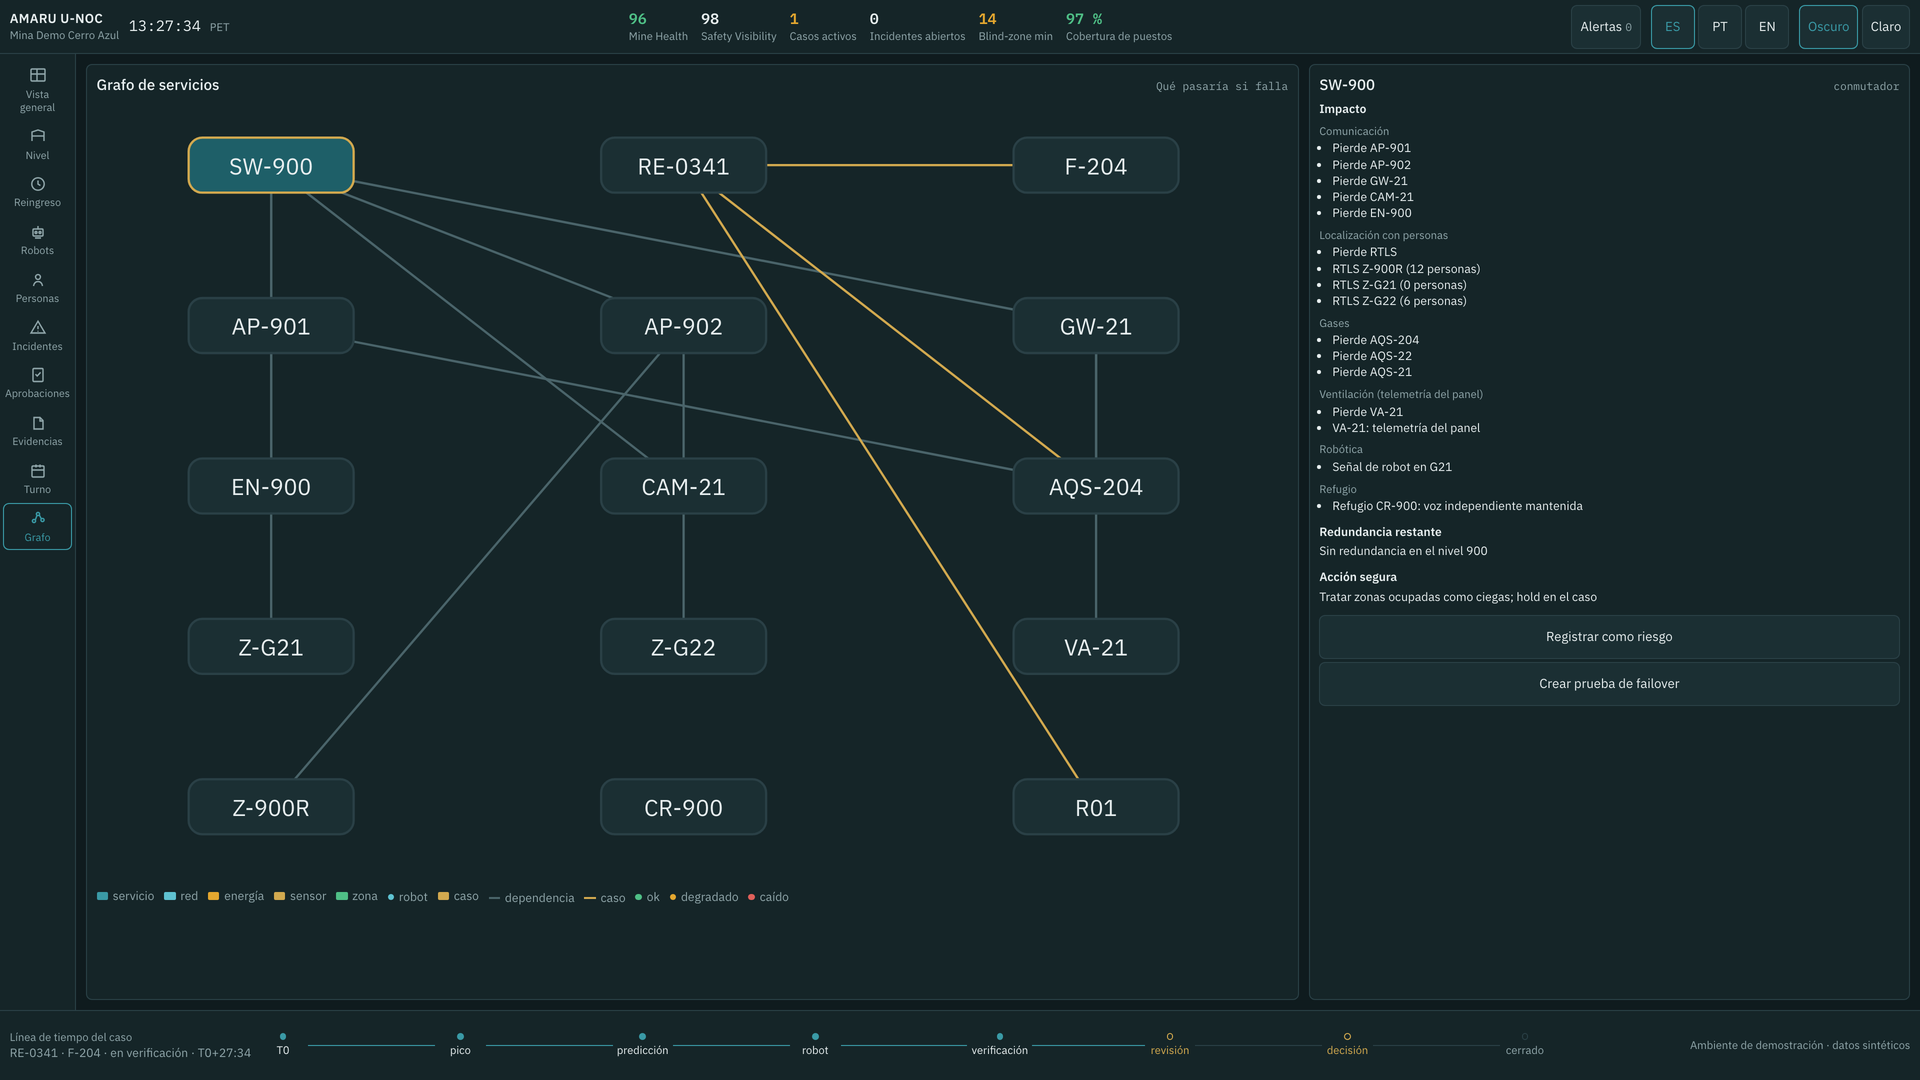
Task: Select the Z-G22 graph node
Action: (683, 646)
